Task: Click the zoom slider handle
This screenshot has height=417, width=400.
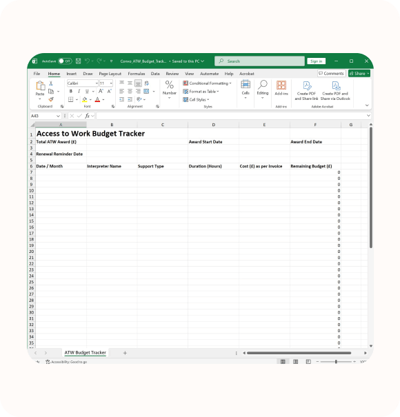Action: [336, 362]
